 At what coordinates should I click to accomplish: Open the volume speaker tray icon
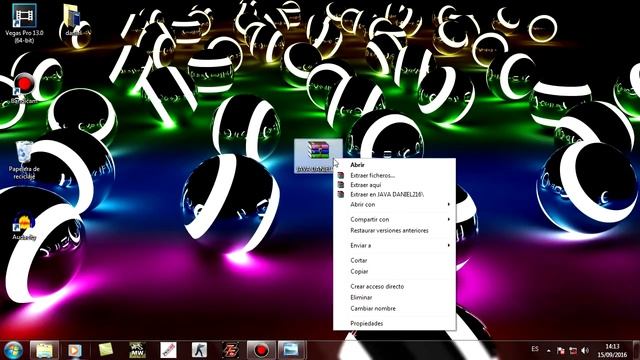pyautogui.click(x=585, y=350)
